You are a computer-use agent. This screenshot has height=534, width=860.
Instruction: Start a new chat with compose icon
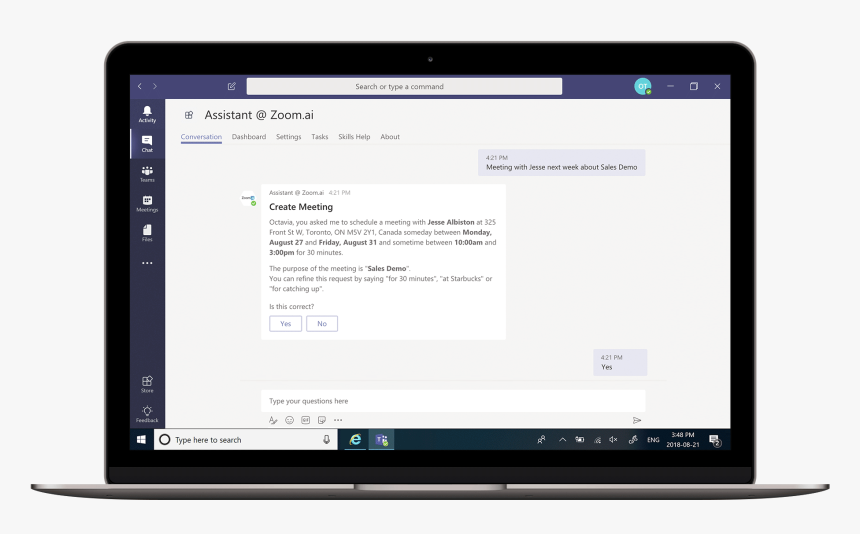pos(231,86)
